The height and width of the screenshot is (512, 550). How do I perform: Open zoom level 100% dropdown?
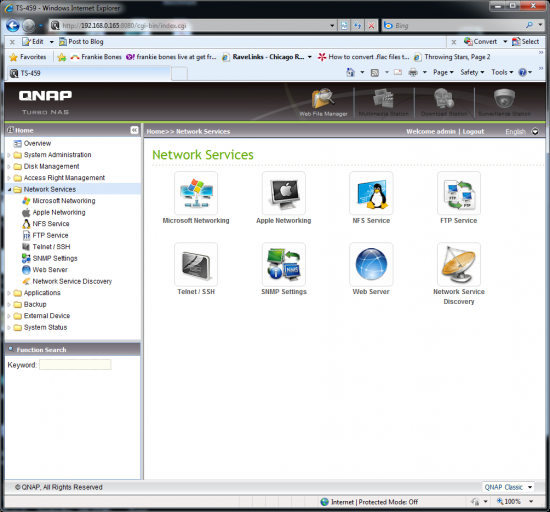pyautogui.click(x=531, y=501)
